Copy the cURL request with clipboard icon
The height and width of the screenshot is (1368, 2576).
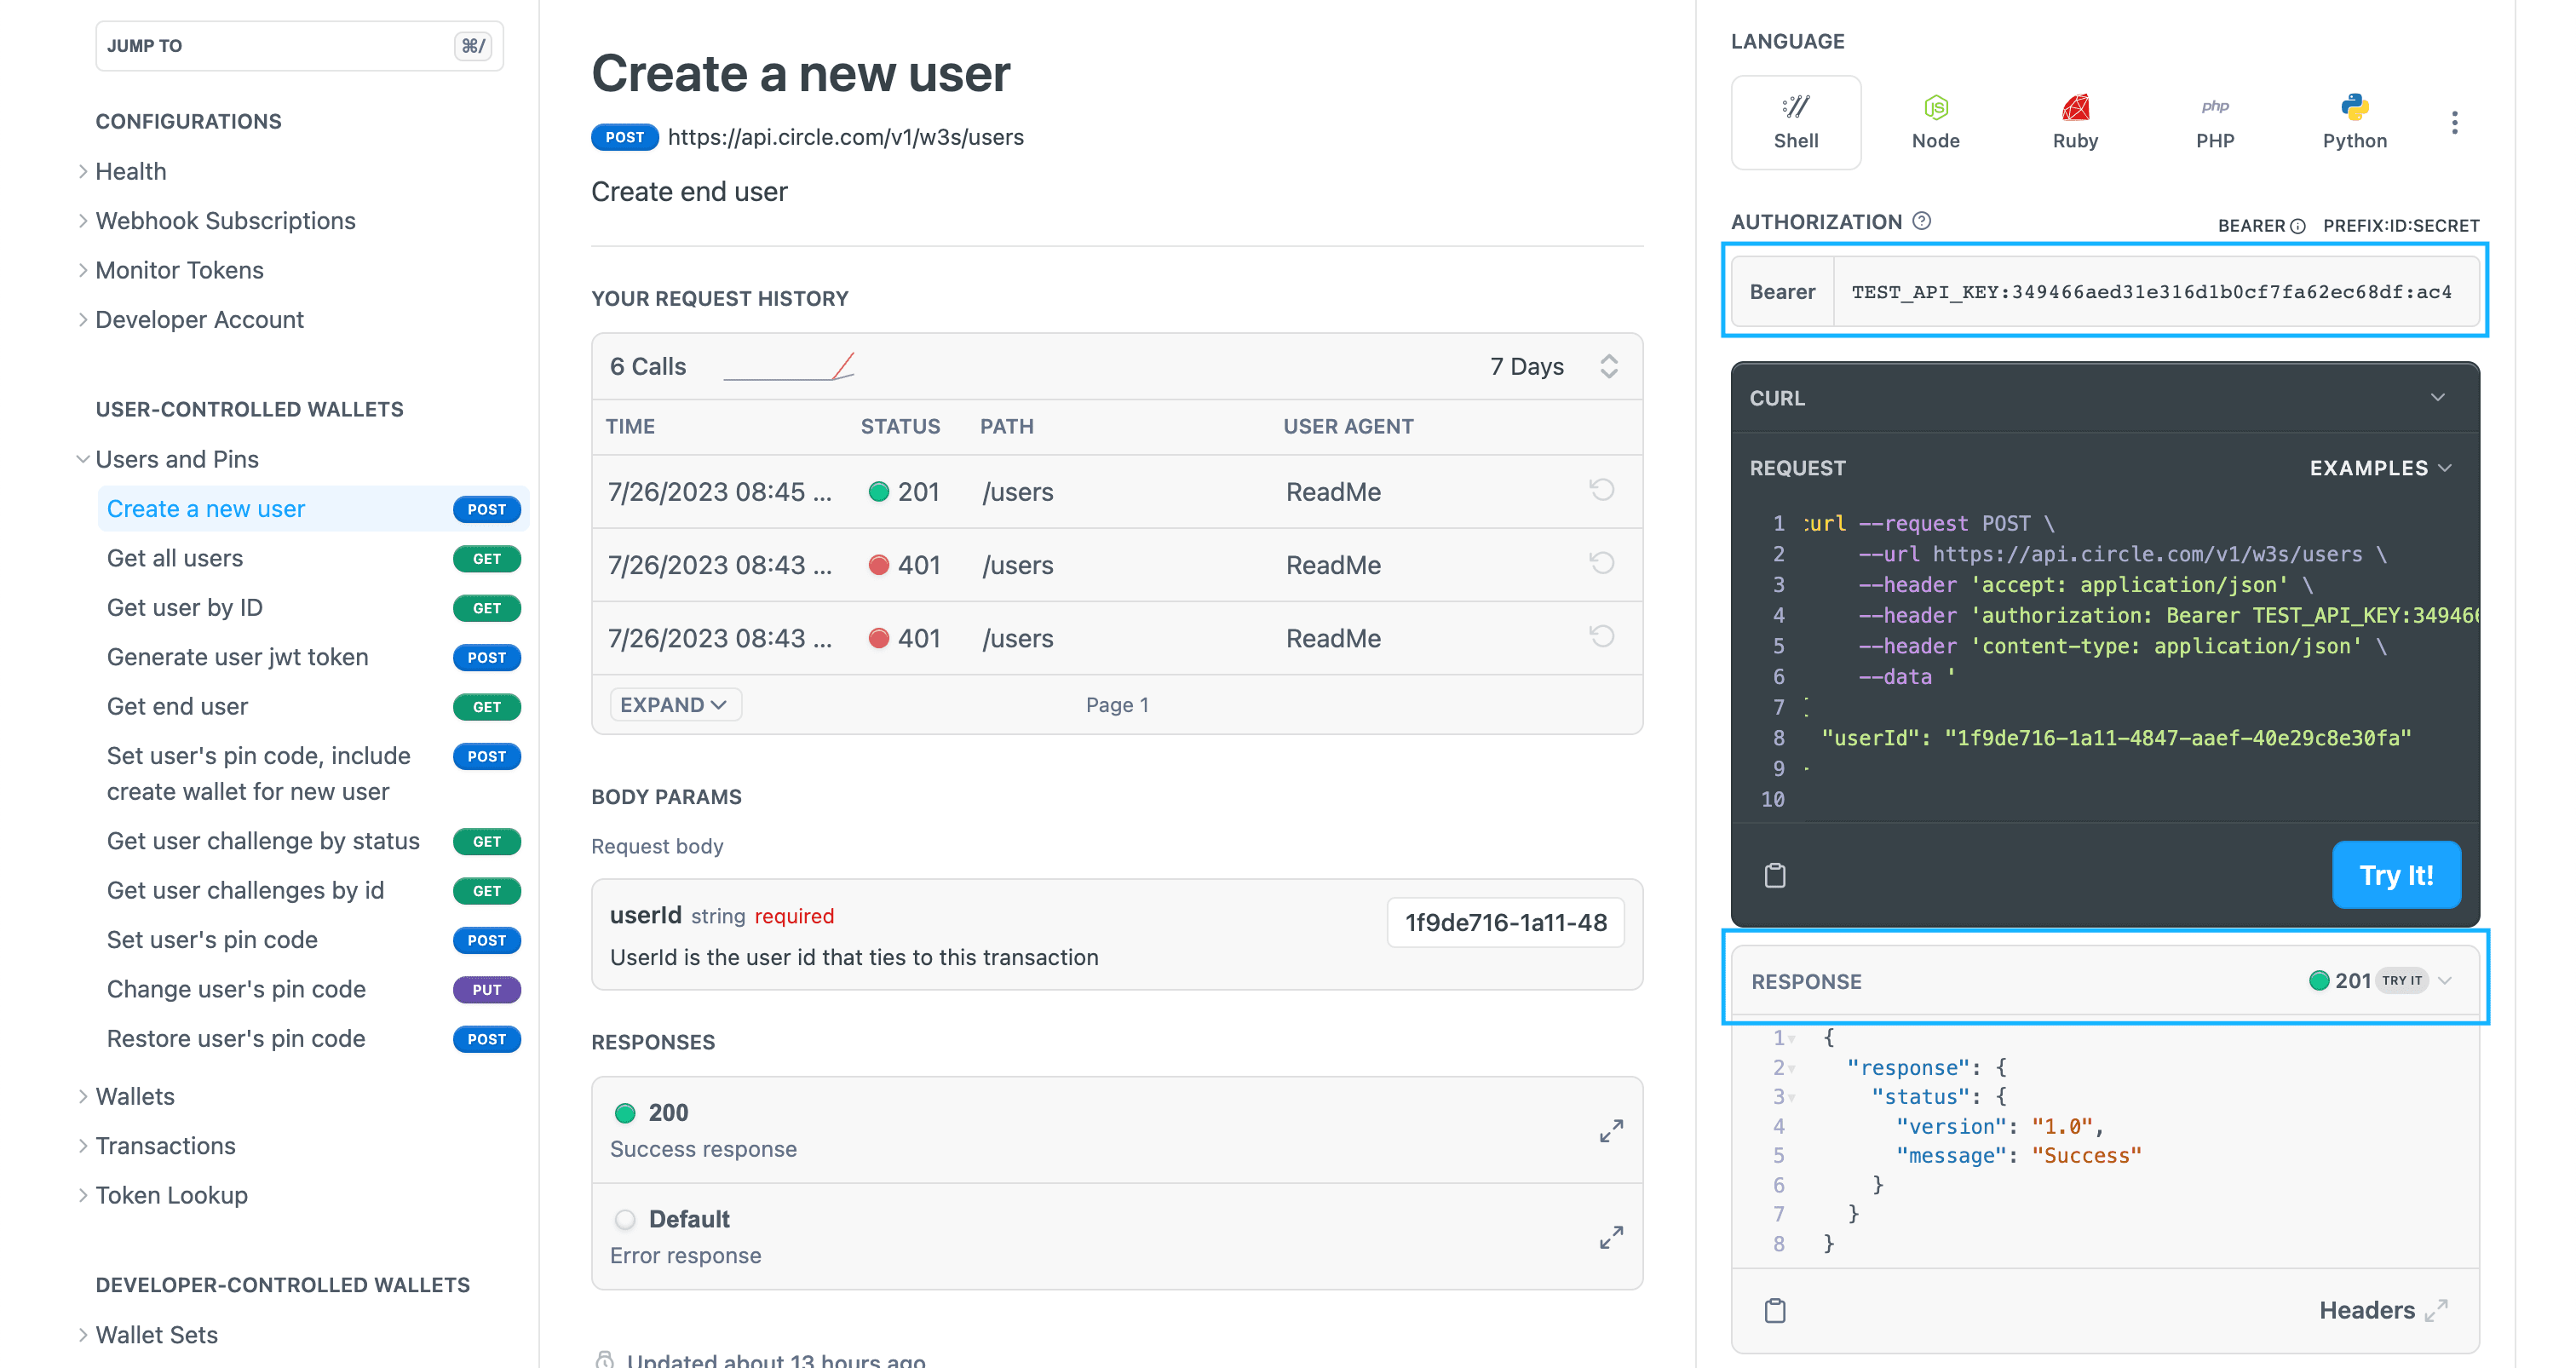tap(1775, 875)
